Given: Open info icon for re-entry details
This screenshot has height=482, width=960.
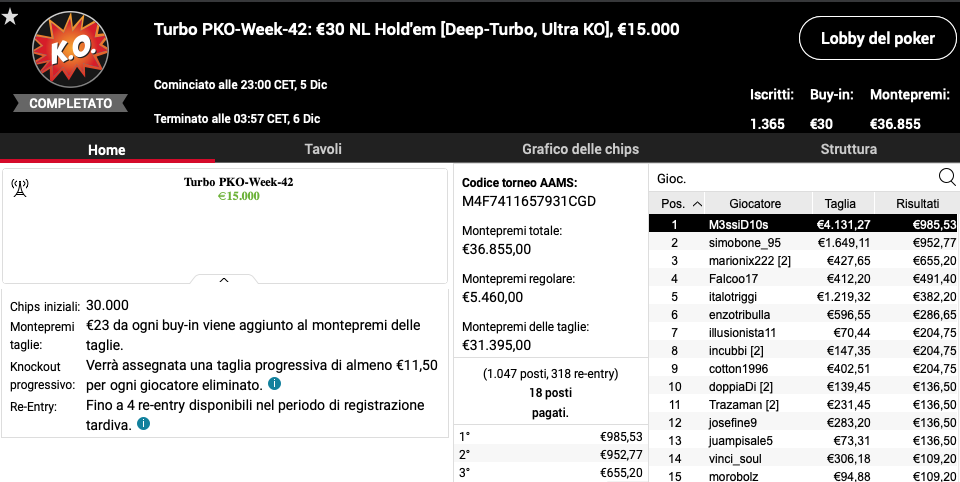Looking at the screenshot, I should [x=143, y=423].
